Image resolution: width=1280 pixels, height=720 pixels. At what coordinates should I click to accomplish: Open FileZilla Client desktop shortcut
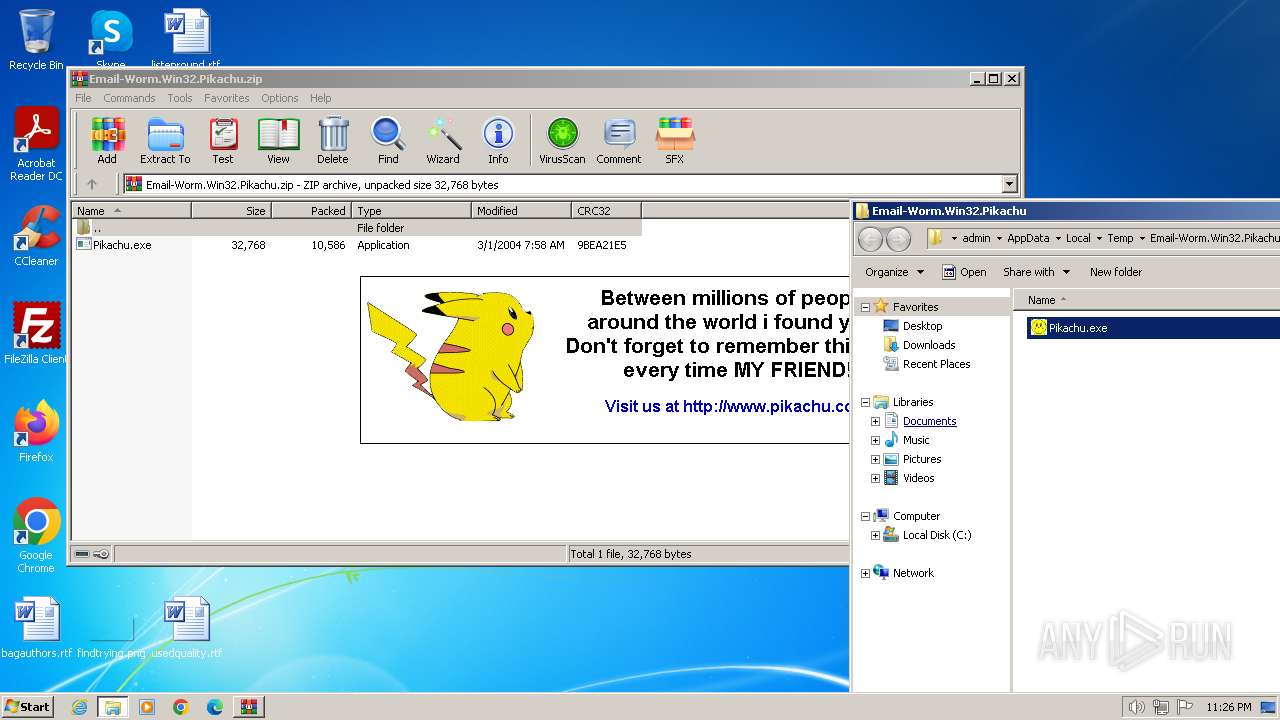tap(36, 333)
